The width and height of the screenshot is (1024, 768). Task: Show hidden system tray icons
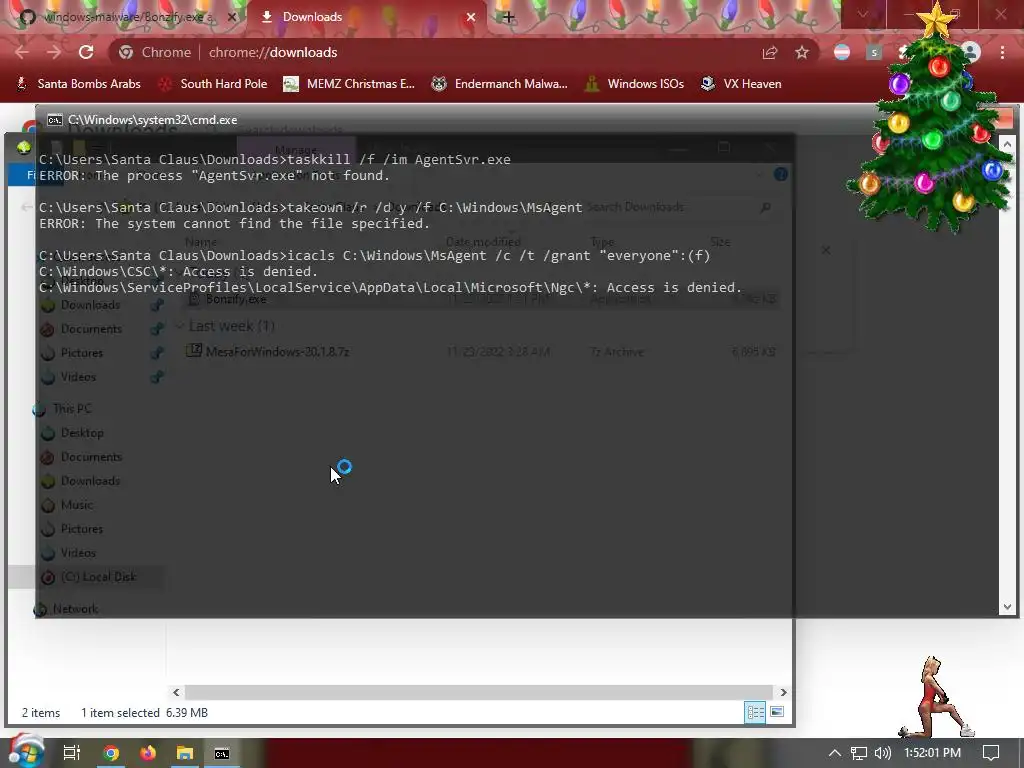tap(835, 753)
